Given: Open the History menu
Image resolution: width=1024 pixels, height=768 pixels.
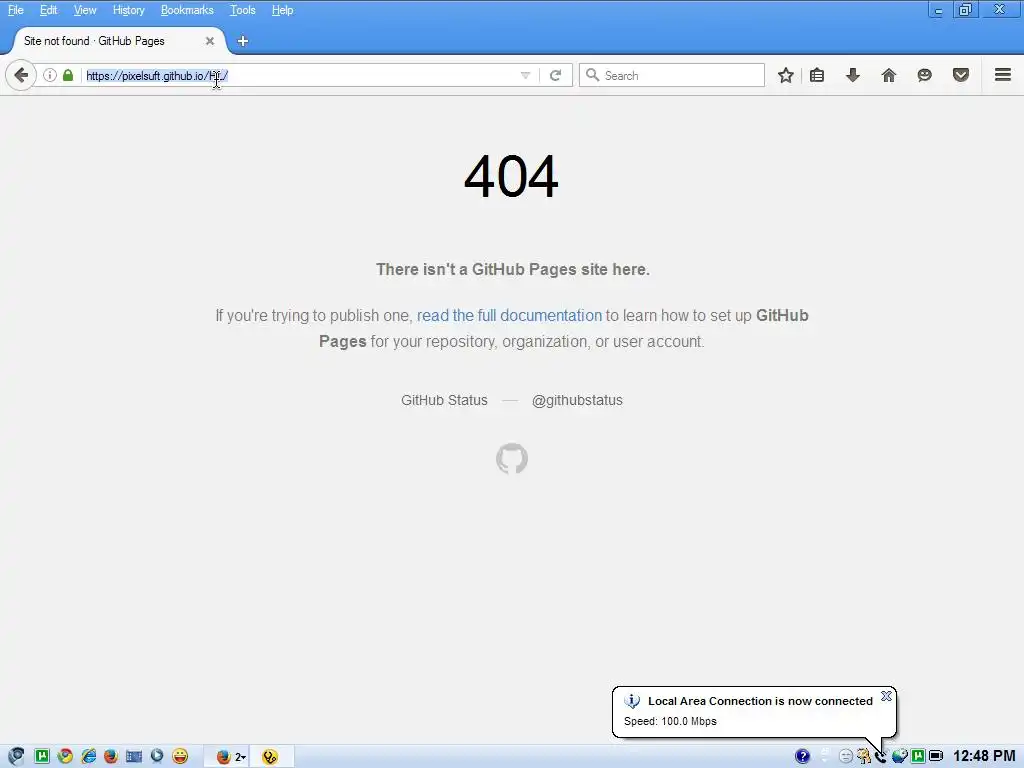Looking at the screenshot, I should click(128, 10).
